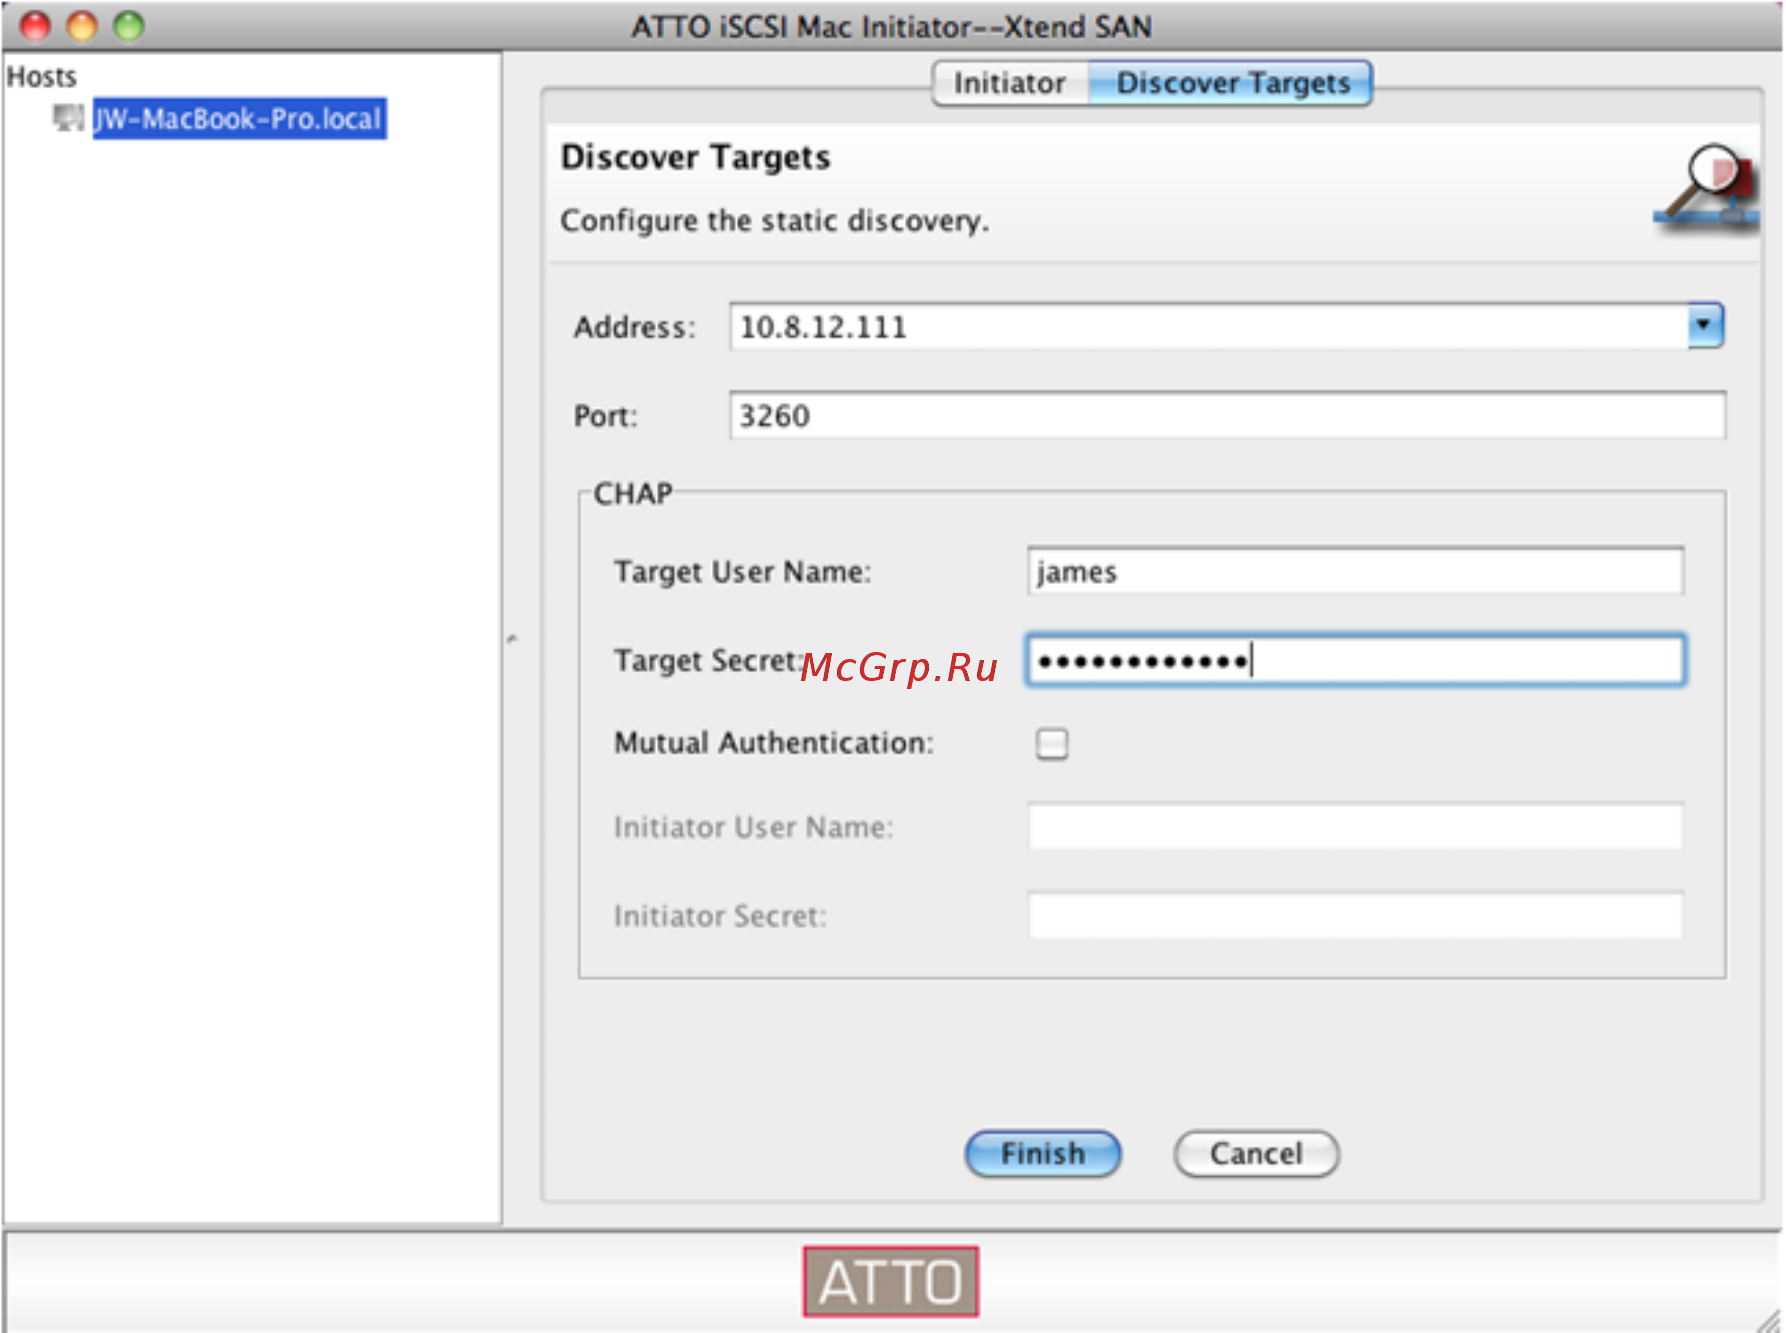Click the Target User Name field

(1355, 571)
